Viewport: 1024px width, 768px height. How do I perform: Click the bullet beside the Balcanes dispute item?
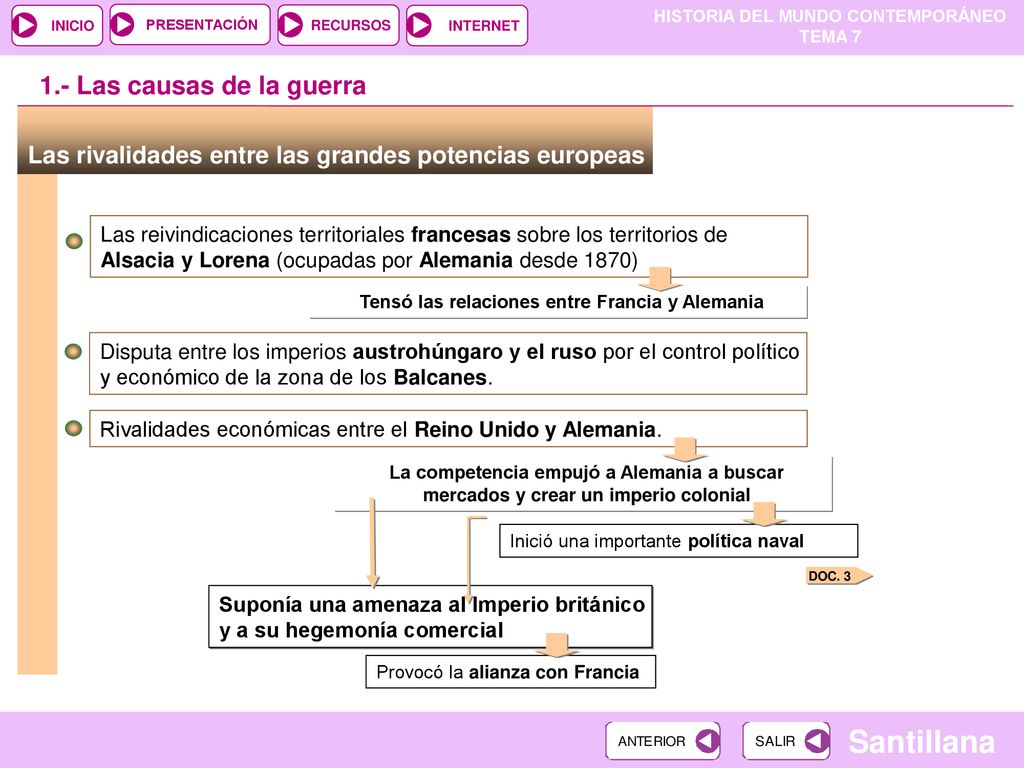point(74,352)
